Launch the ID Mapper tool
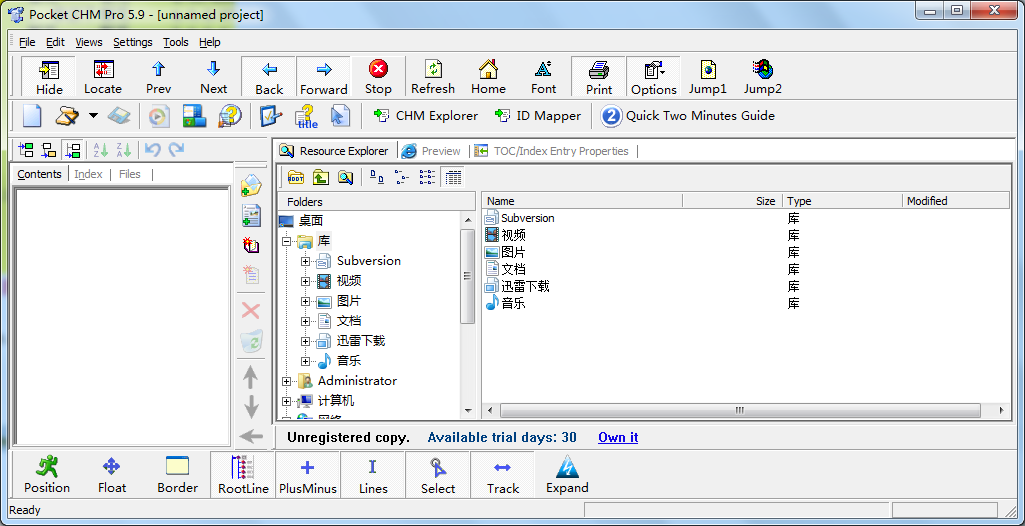The image size is (1025, 526). pyautogui.click(x=538, y=116)
